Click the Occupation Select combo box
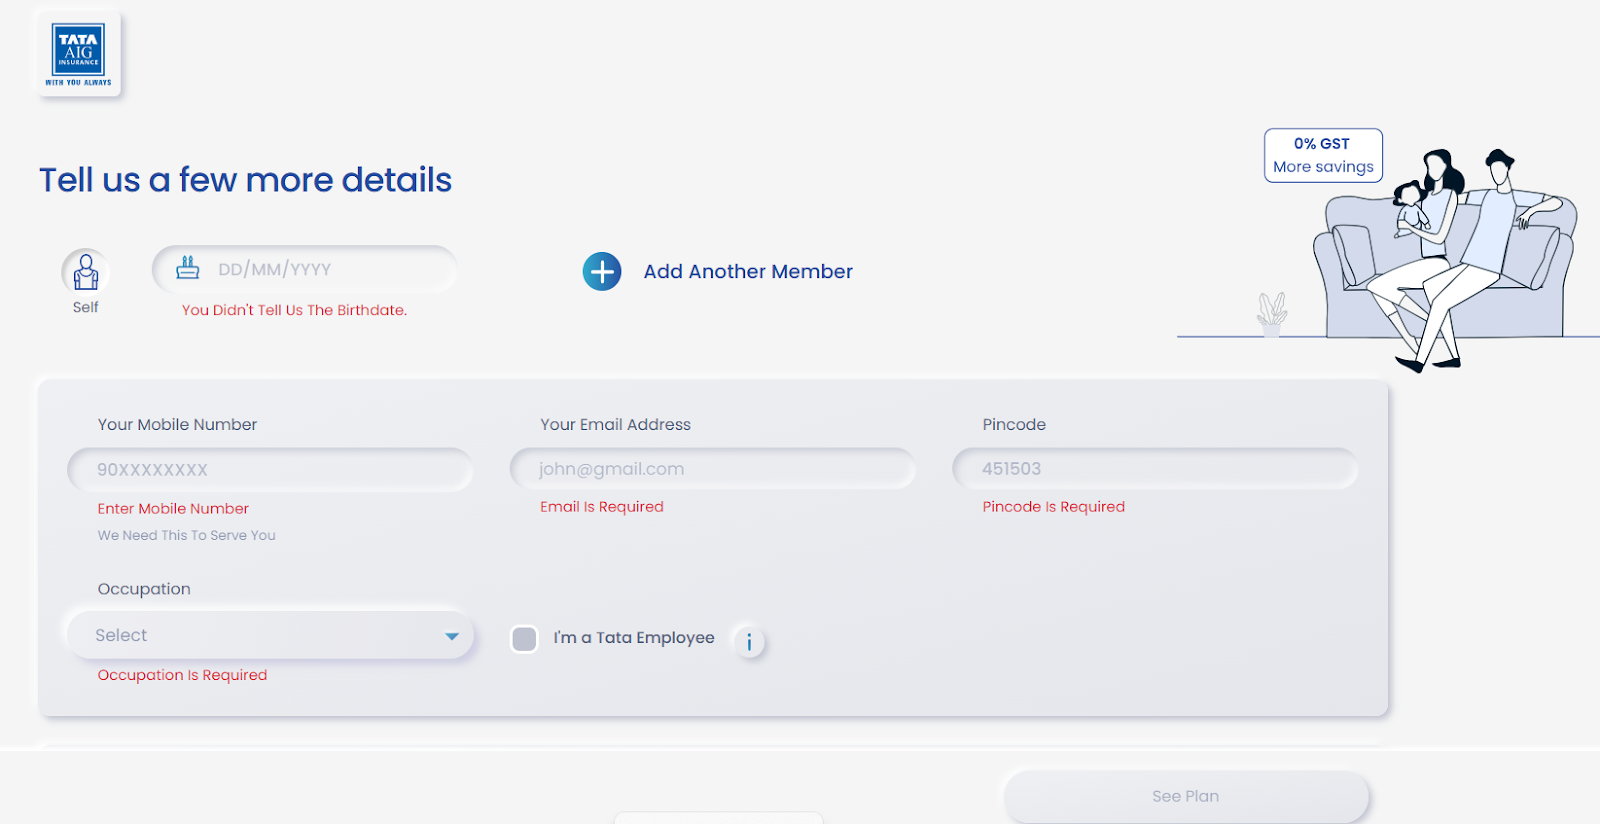 pyautogui.click(x=260, y=636)
